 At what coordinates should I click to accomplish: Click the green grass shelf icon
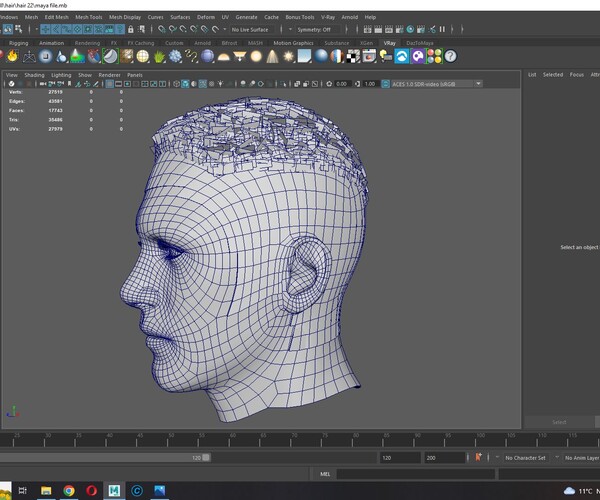159,57
